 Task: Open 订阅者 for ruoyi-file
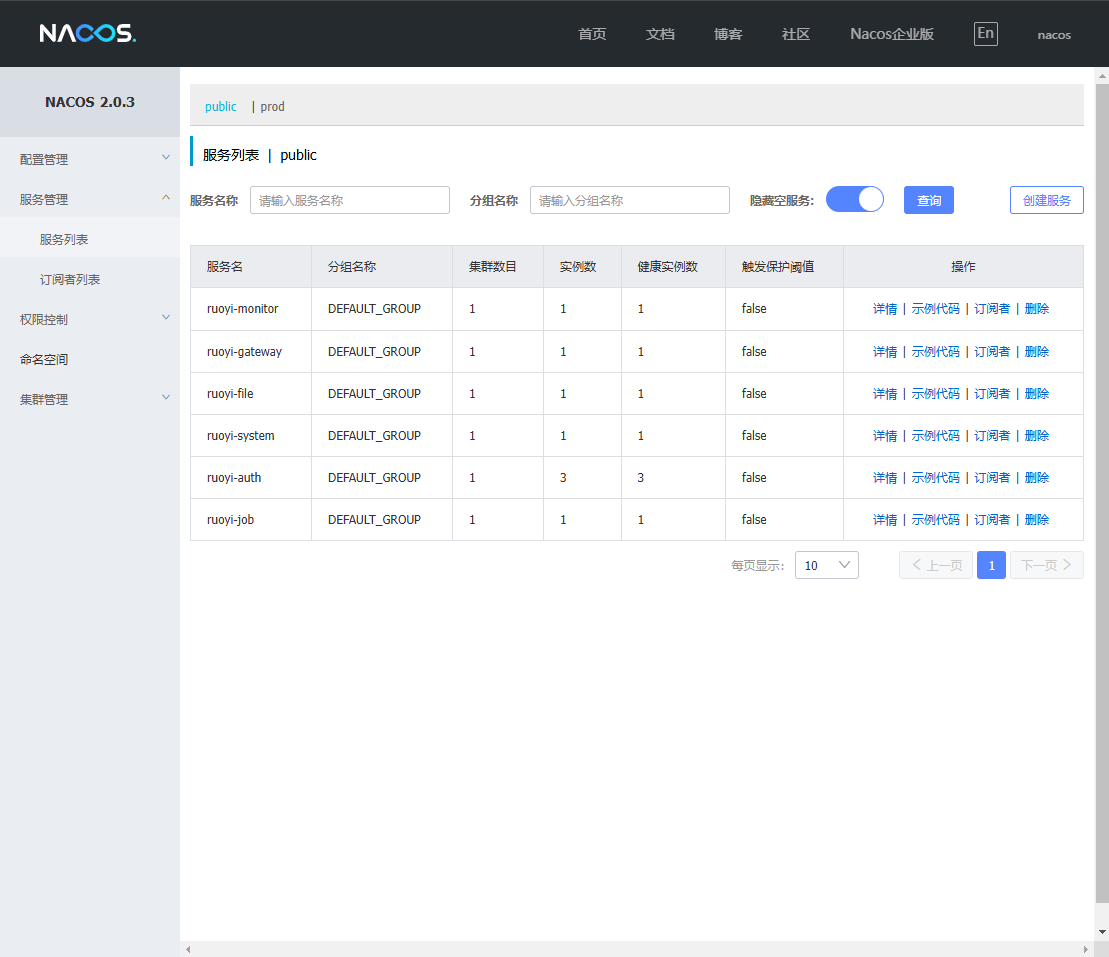tap(992, 393)
